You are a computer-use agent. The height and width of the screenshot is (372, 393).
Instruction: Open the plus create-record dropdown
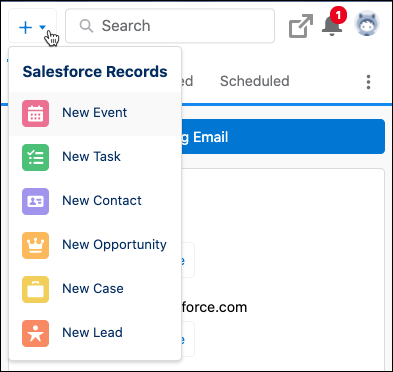[32, 27]
